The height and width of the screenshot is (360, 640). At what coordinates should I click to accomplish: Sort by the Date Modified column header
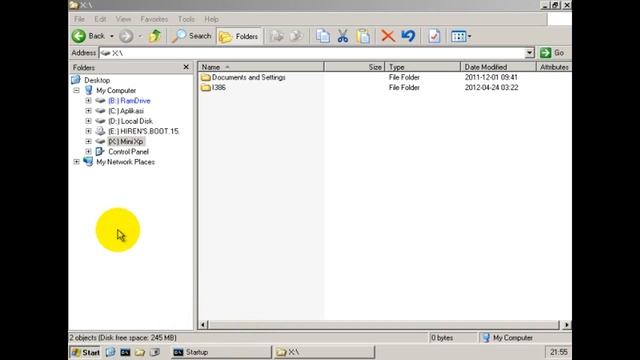(498, 67)
